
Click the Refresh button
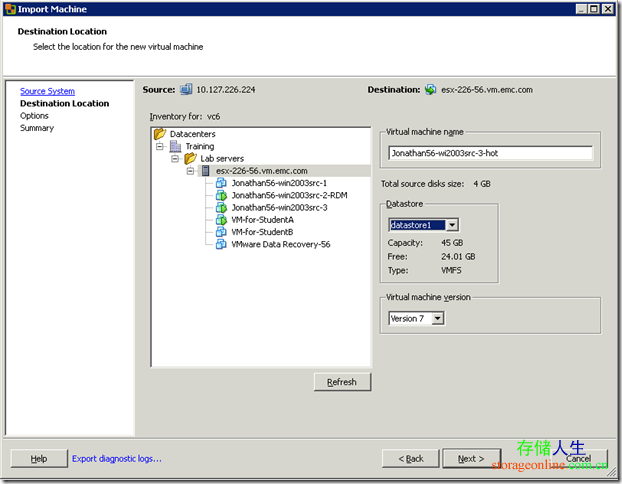pyautogui.click(x=342, y=382)
